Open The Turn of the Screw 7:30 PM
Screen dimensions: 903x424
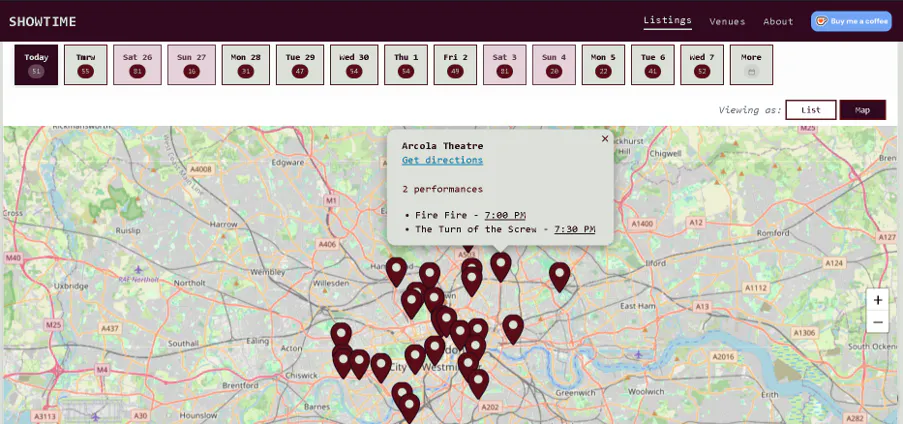574,229
